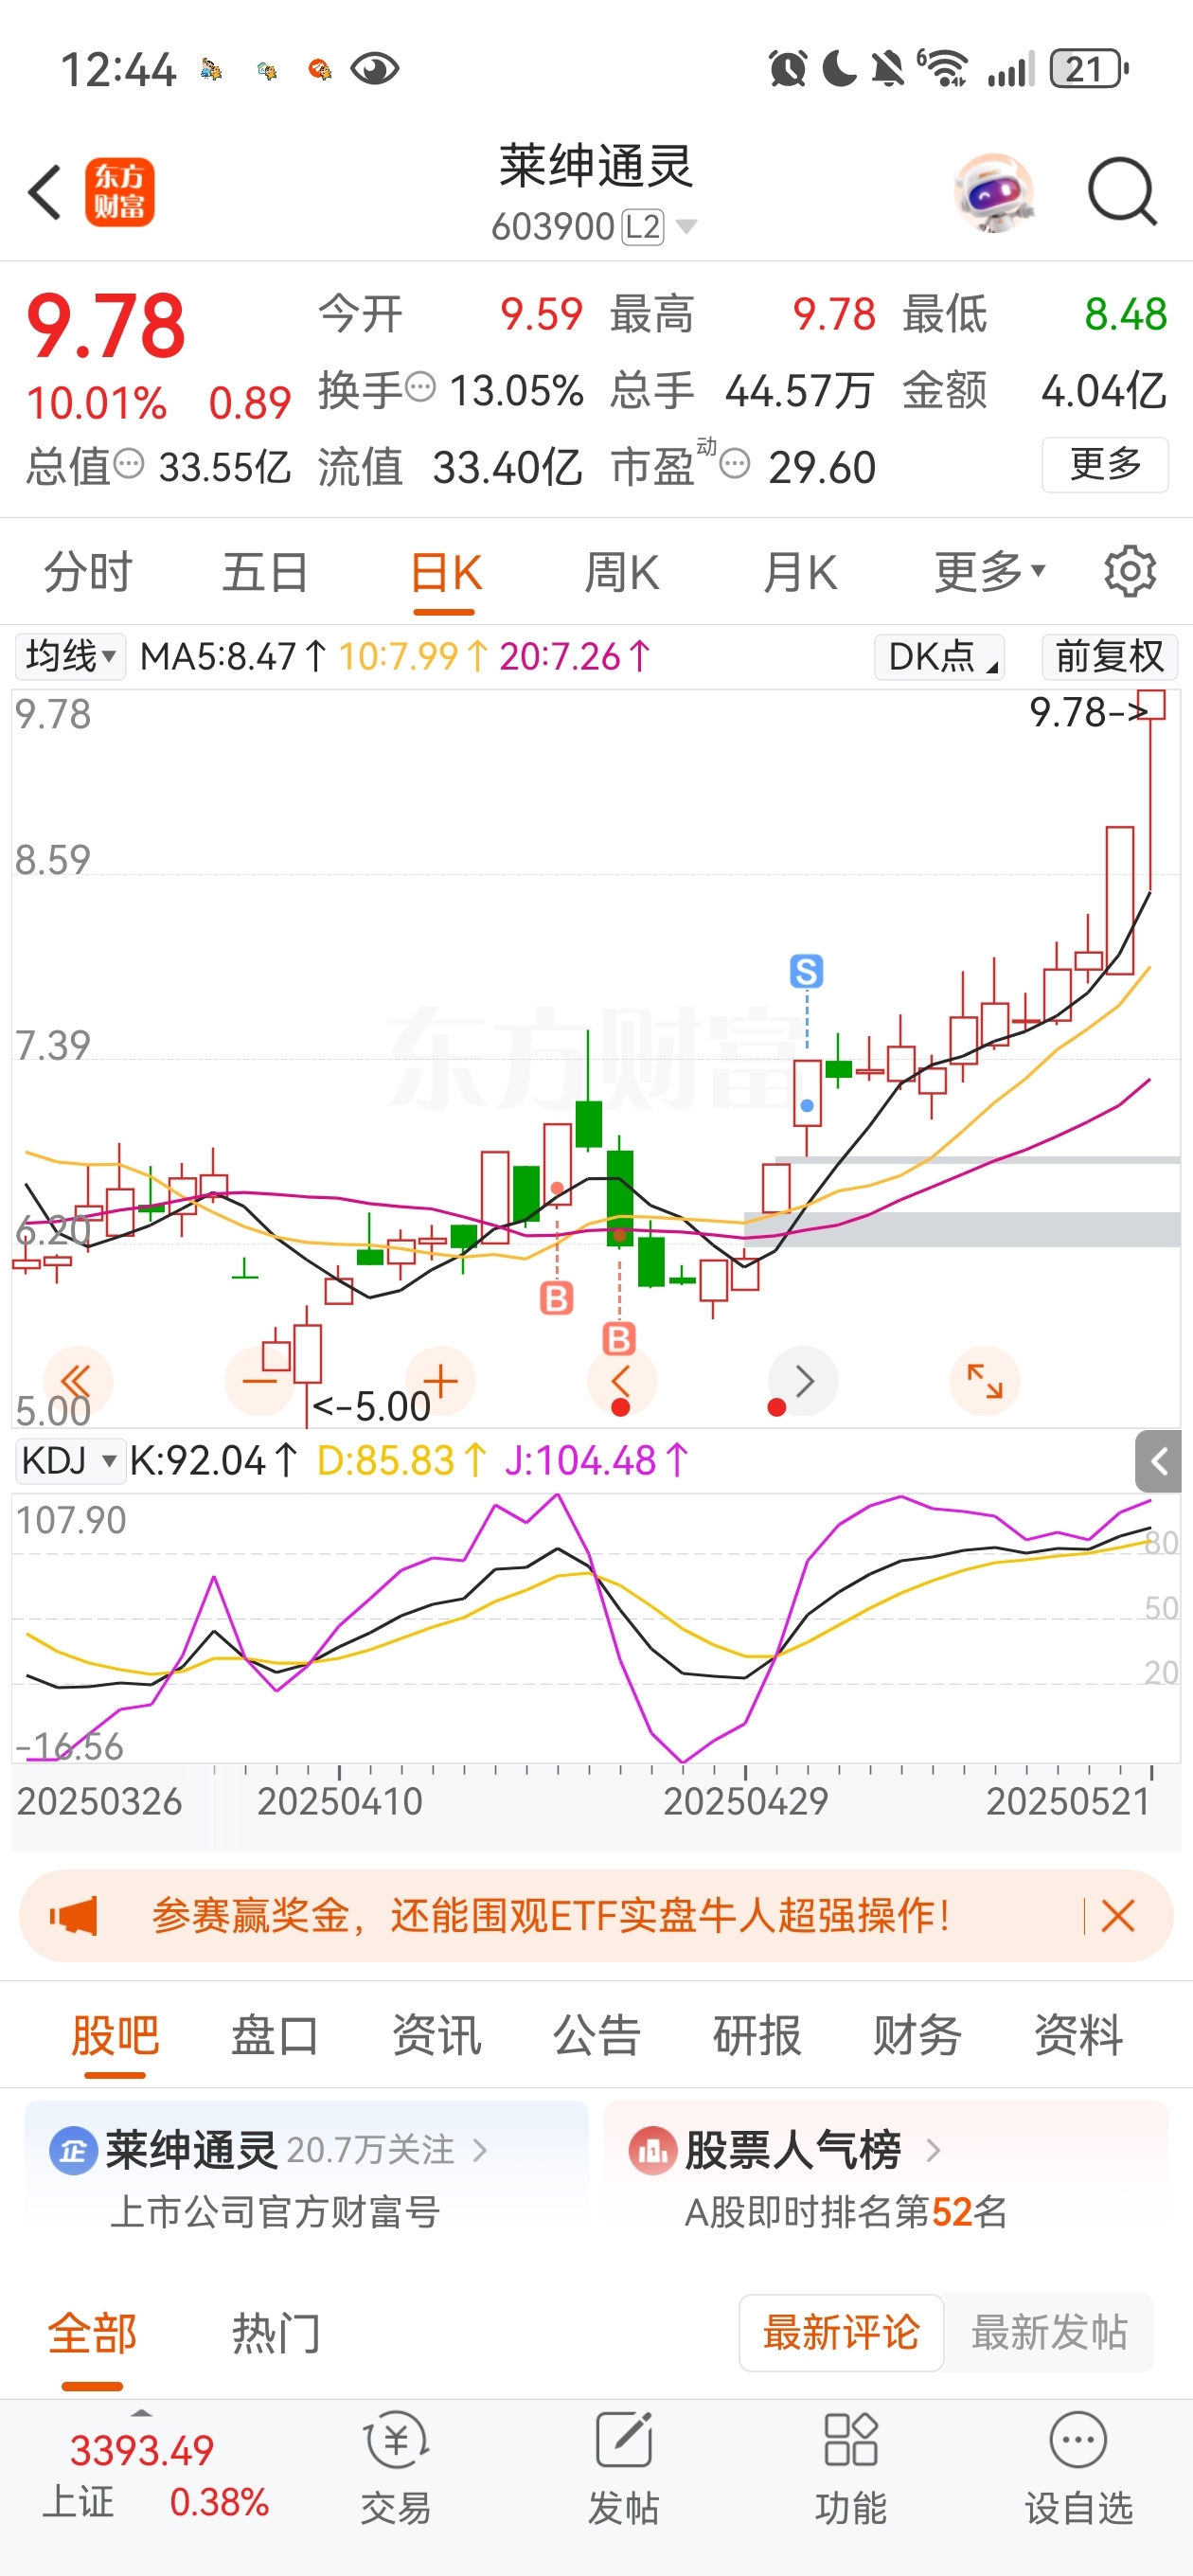
Task: Tap the search magnifier icon
Action: click(x=1122, y=191)
